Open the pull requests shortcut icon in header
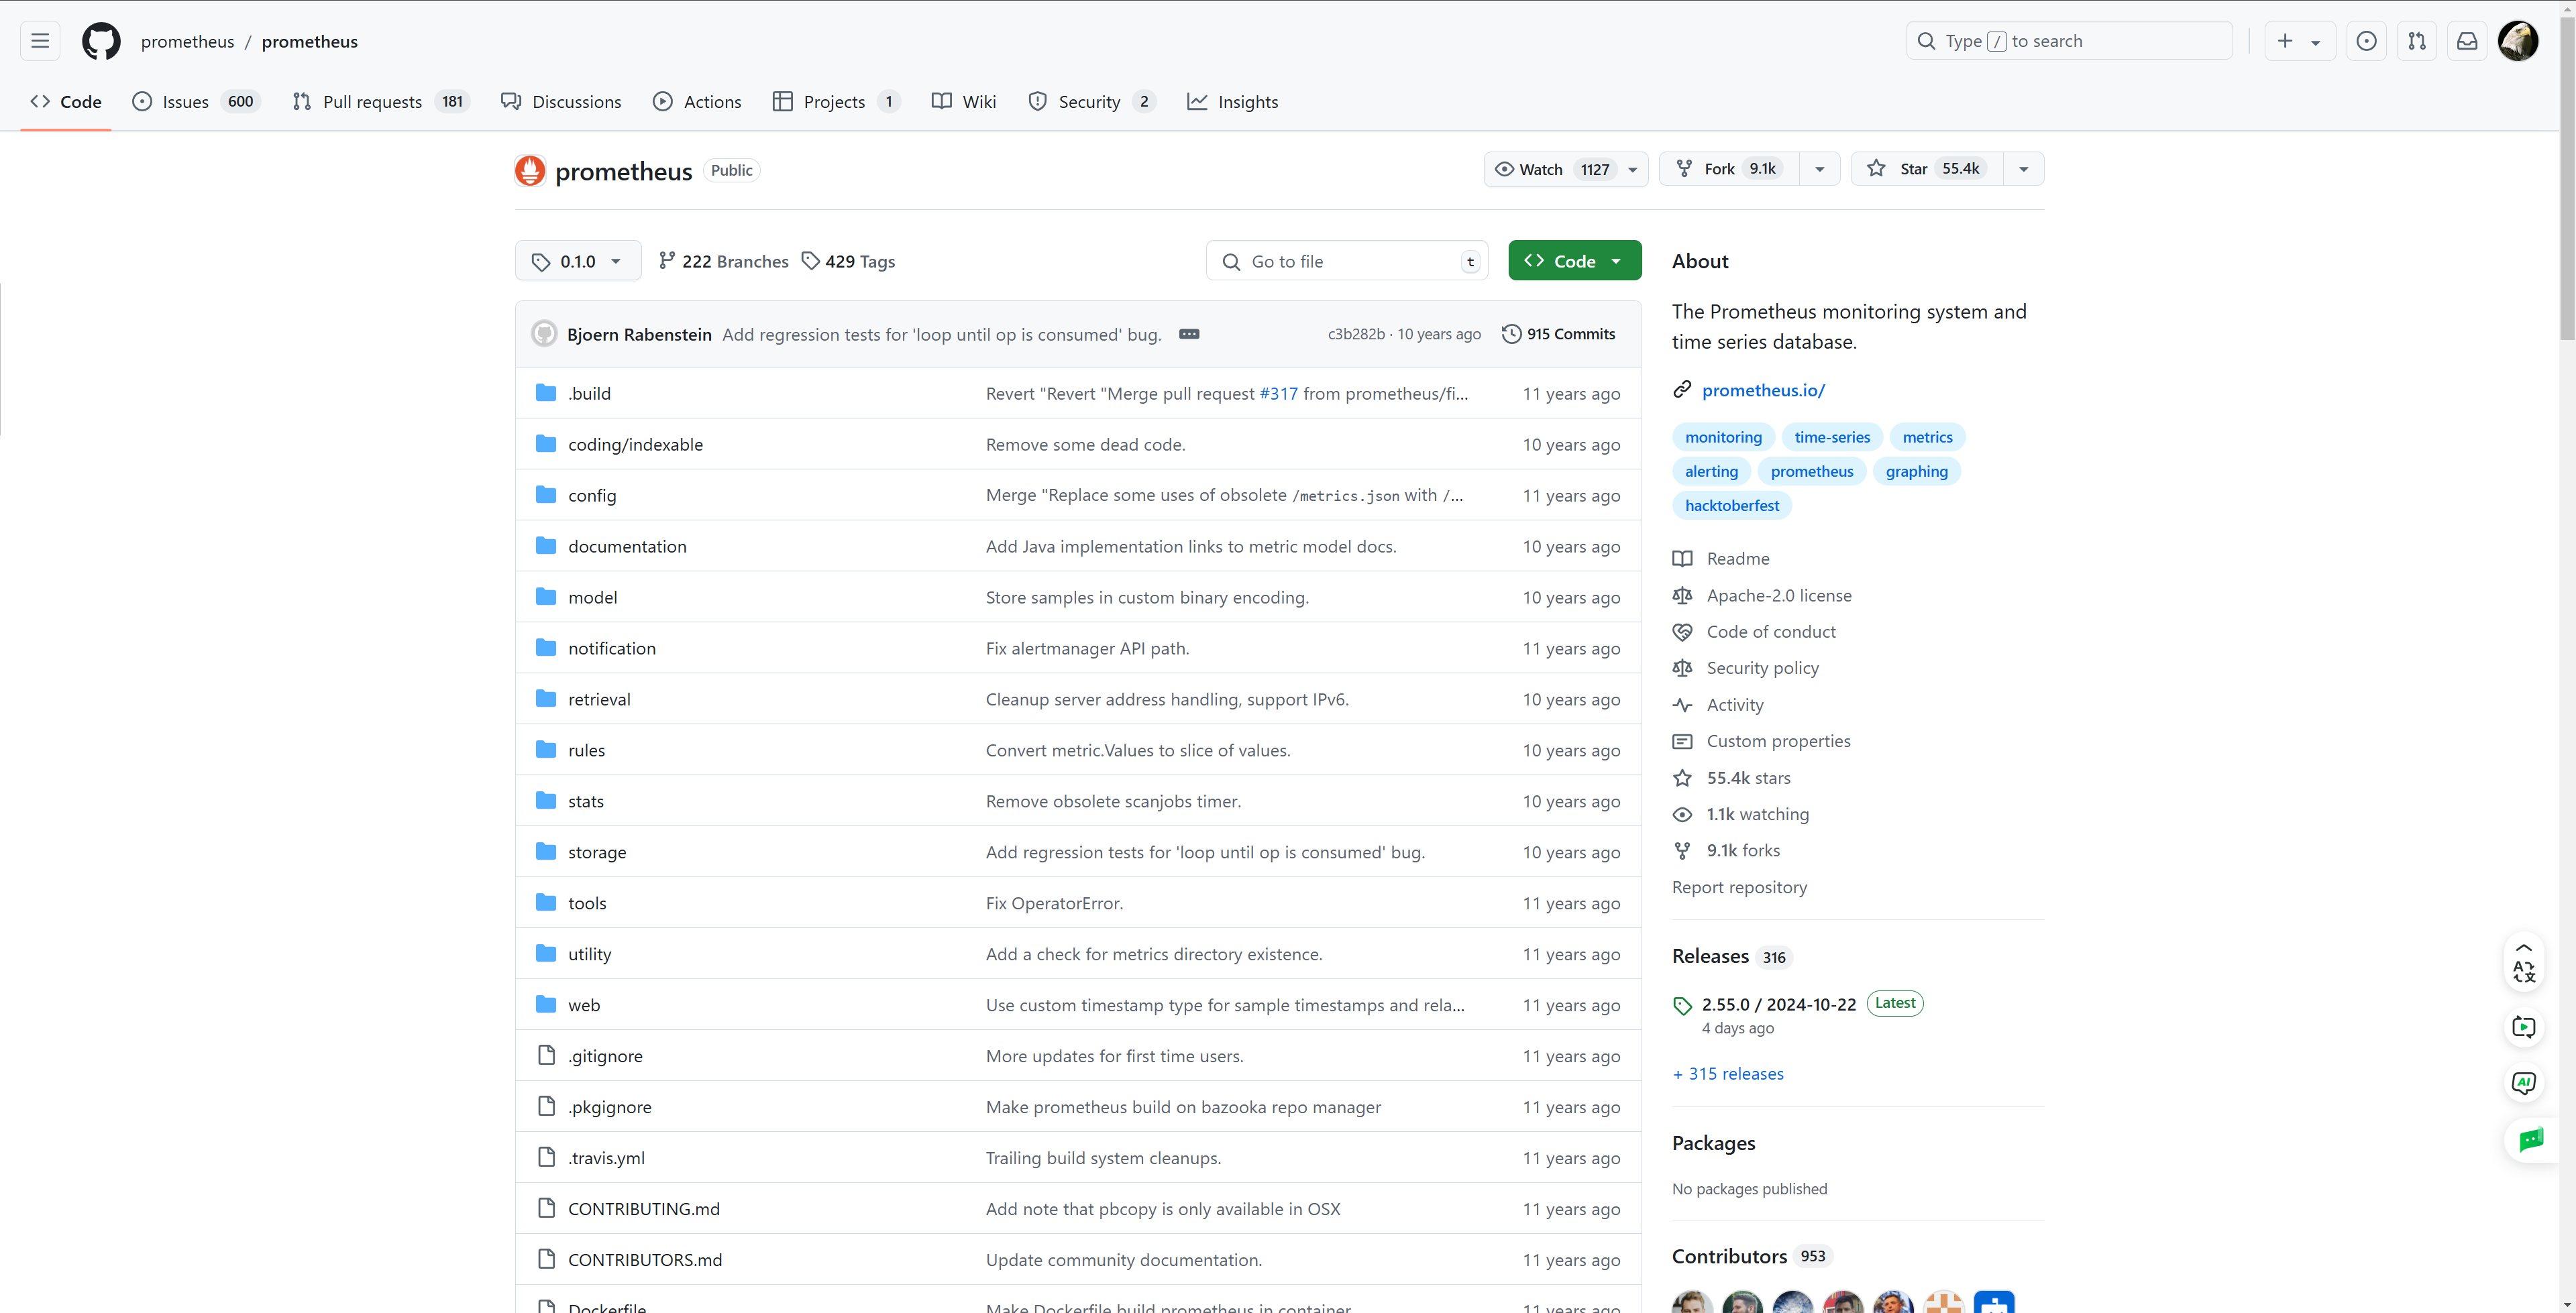This screenshot has width=2576, height=1313. click(2417, 41)
